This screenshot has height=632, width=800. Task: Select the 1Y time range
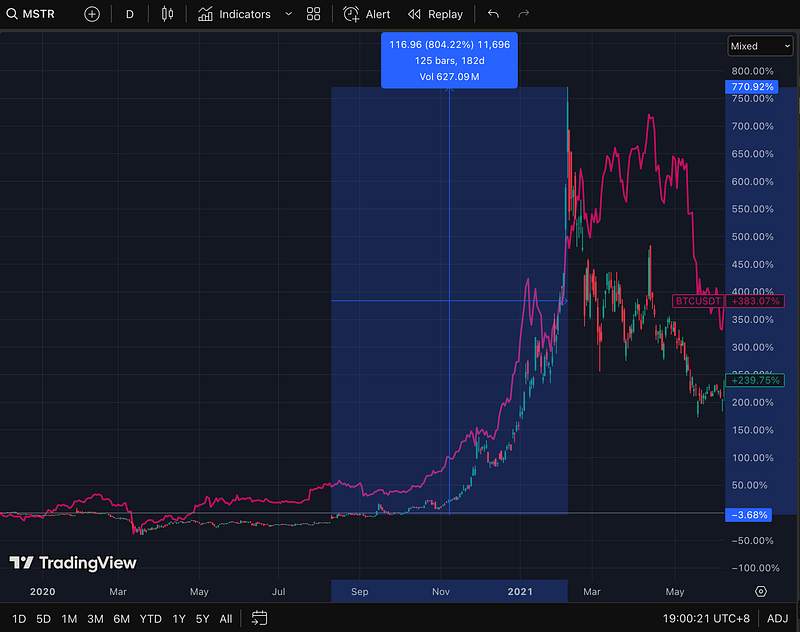click(x=179, y=618)
